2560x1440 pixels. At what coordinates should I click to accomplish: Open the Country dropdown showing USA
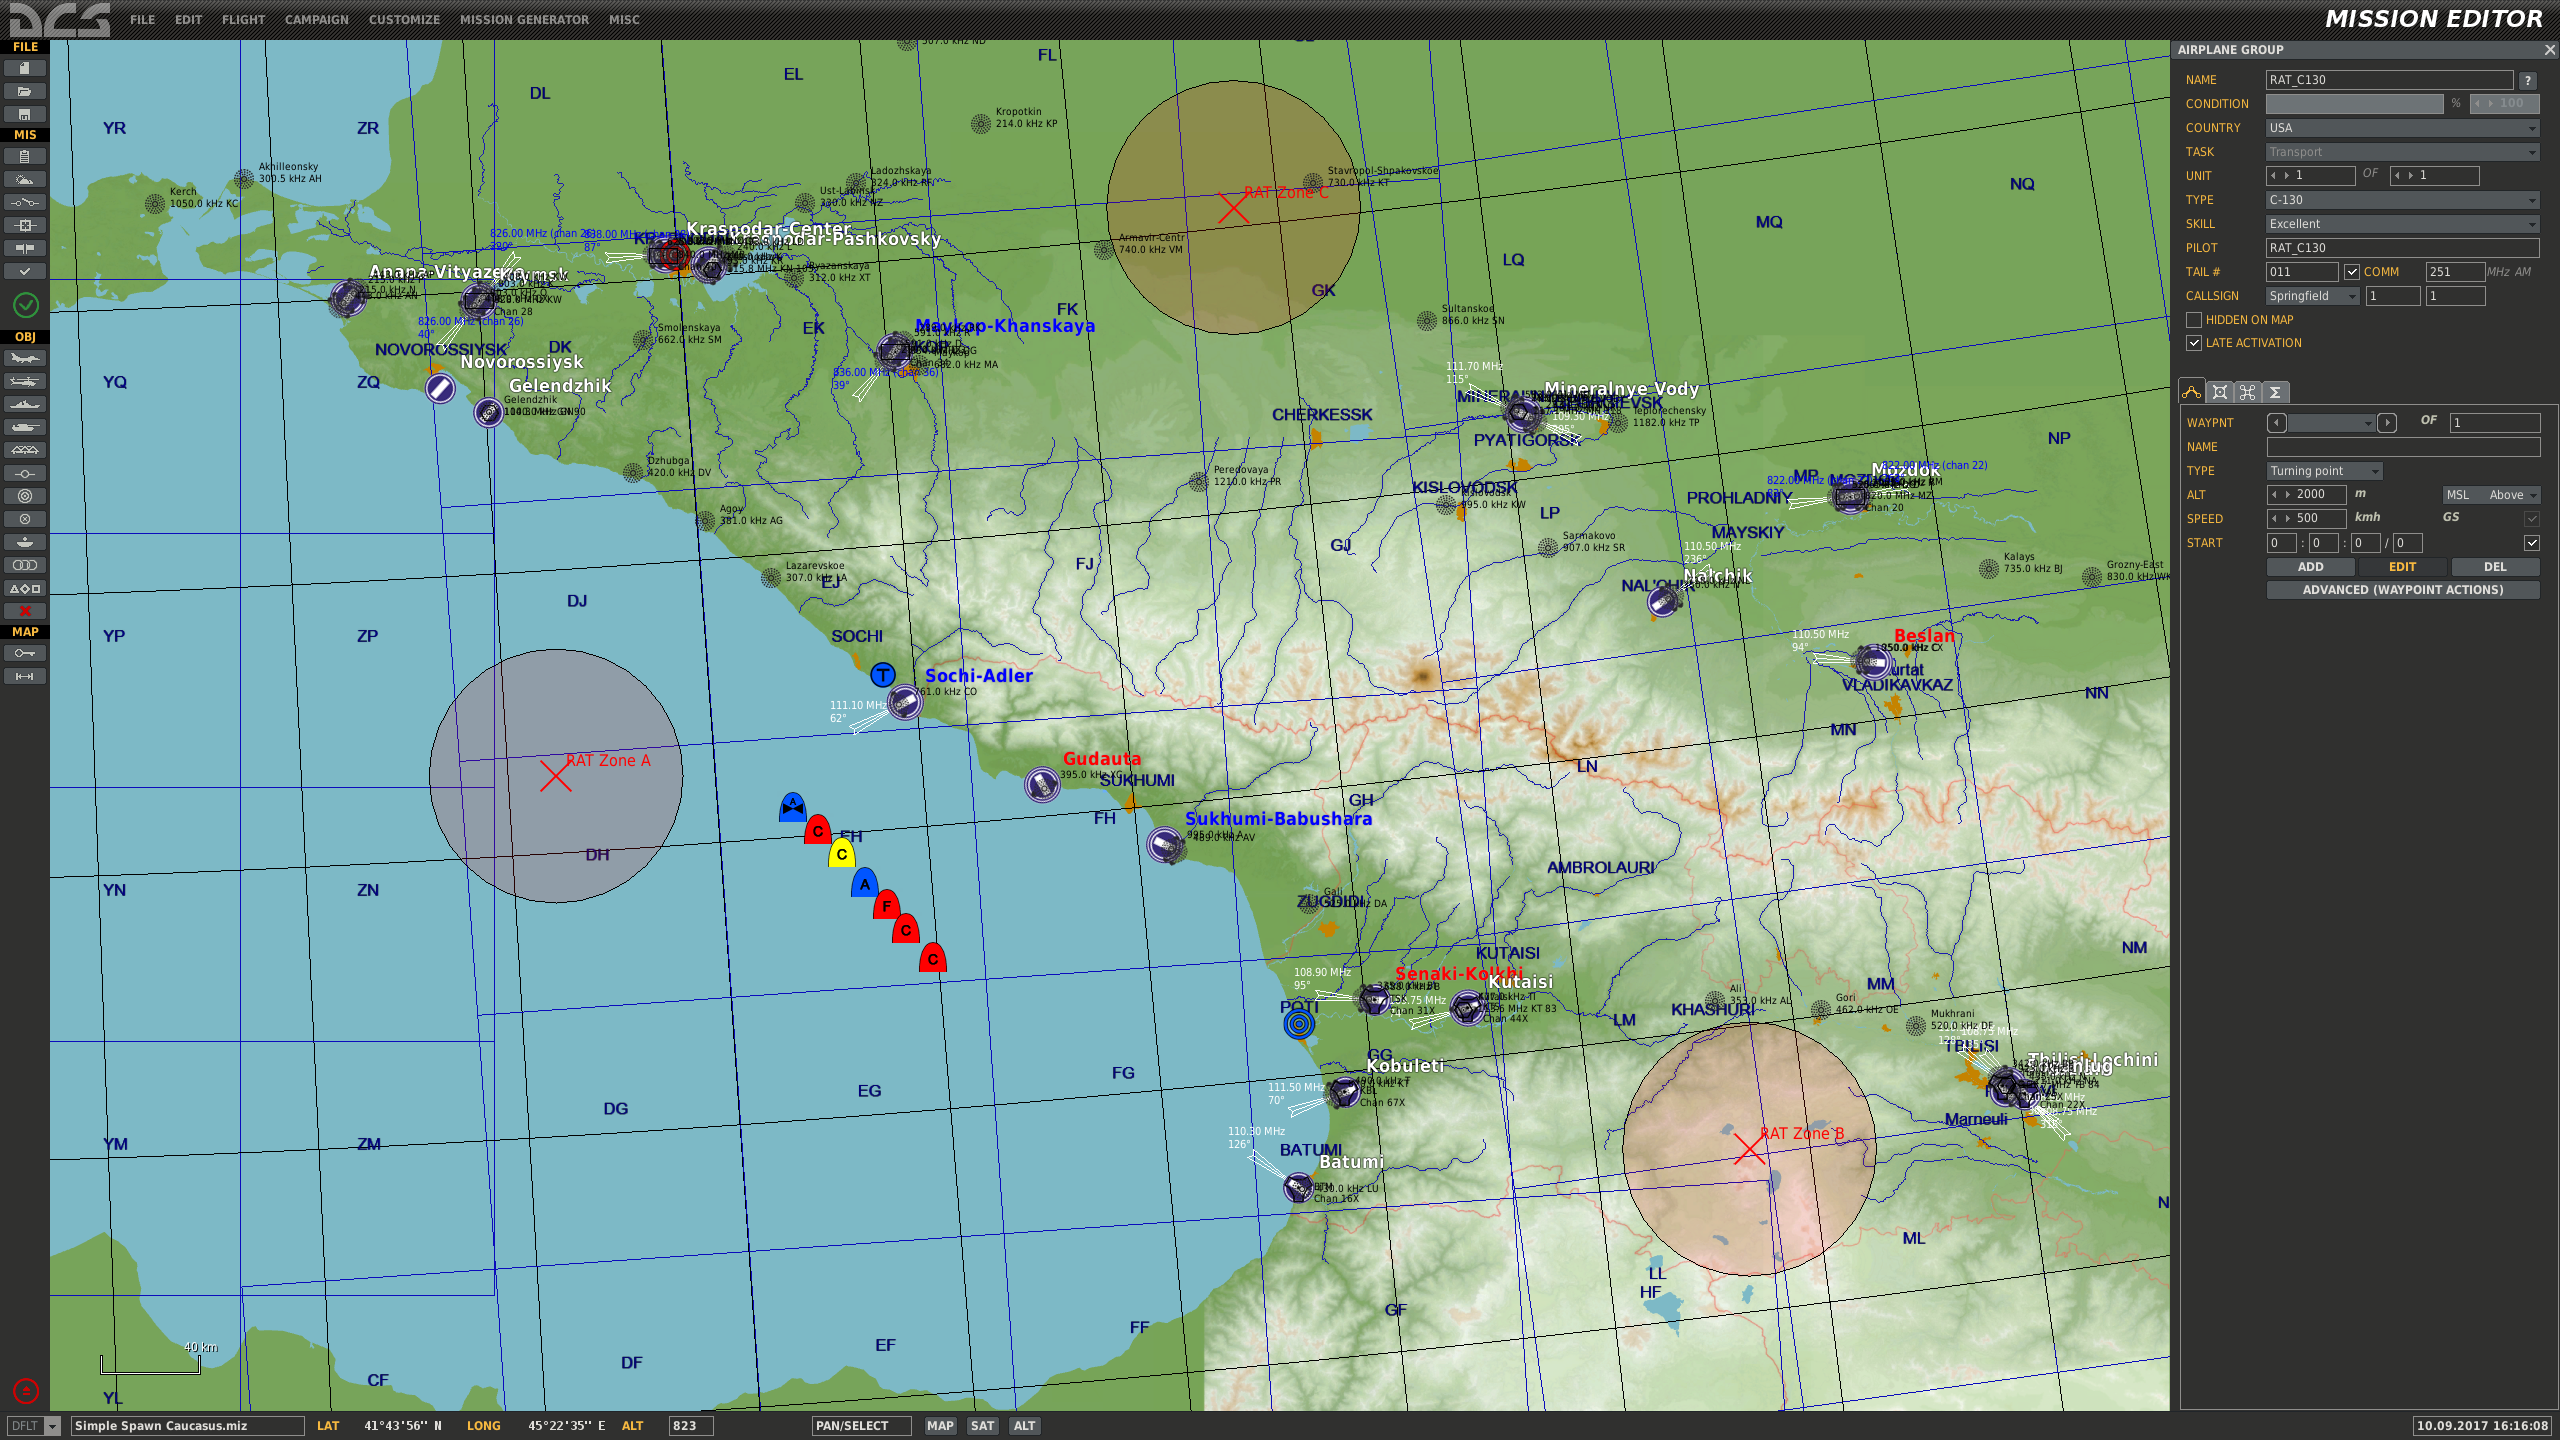click(2402, 128)
